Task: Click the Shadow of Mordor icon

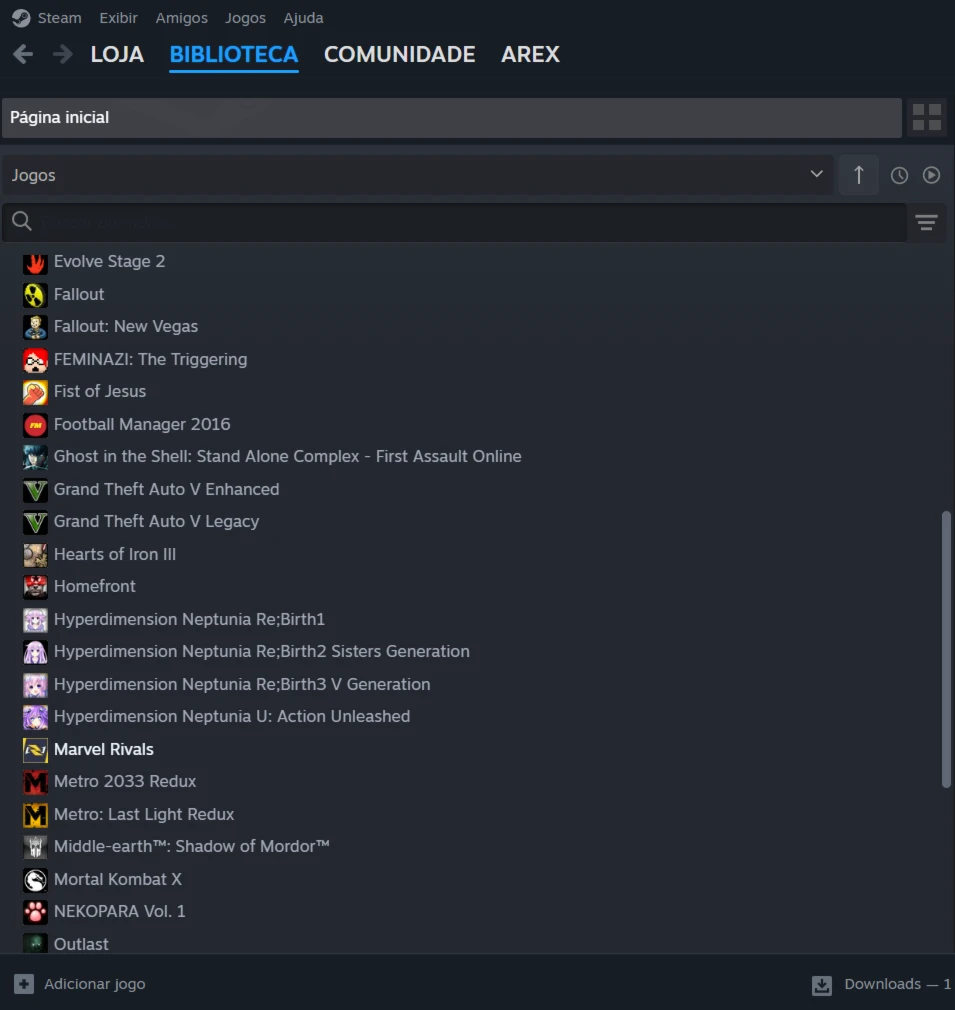Action: [x=35, y=848]
